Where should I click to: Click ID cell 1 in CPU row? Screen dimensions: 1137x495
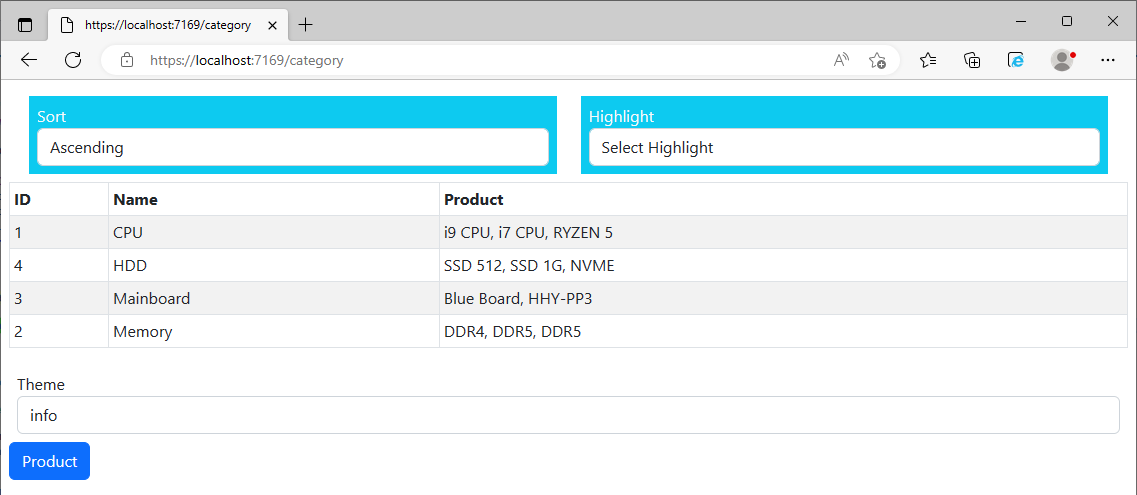[x=59, y=233]
